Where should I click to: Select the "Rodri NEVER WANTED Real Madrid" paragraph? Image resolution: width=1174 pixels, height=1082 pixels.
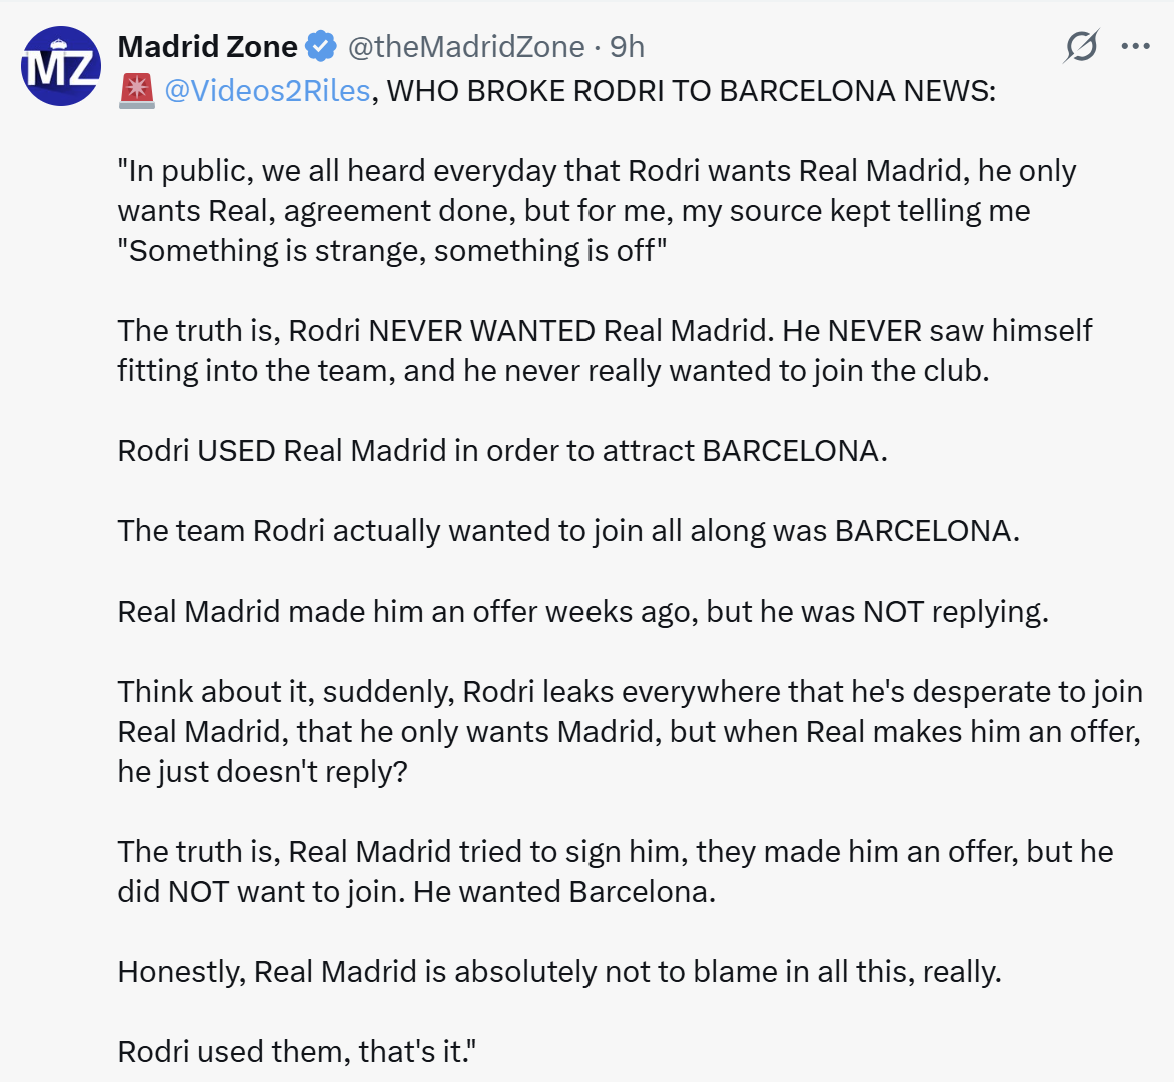point(605,350)
